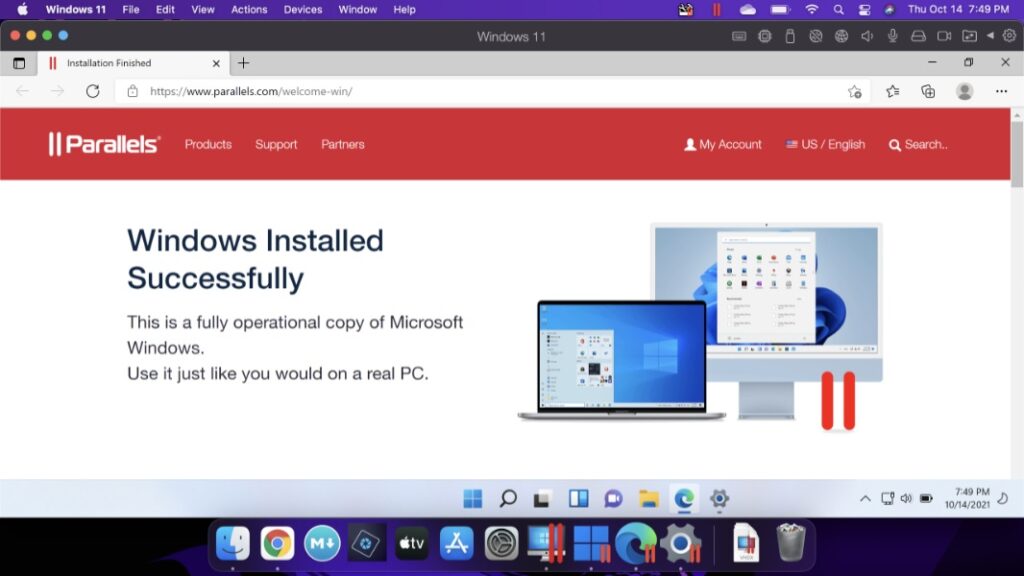Expand hidden icons chevron in Windows taskbar
Image resolution: width=1024 pixels, height=576 pixels.
coord(864,498)
